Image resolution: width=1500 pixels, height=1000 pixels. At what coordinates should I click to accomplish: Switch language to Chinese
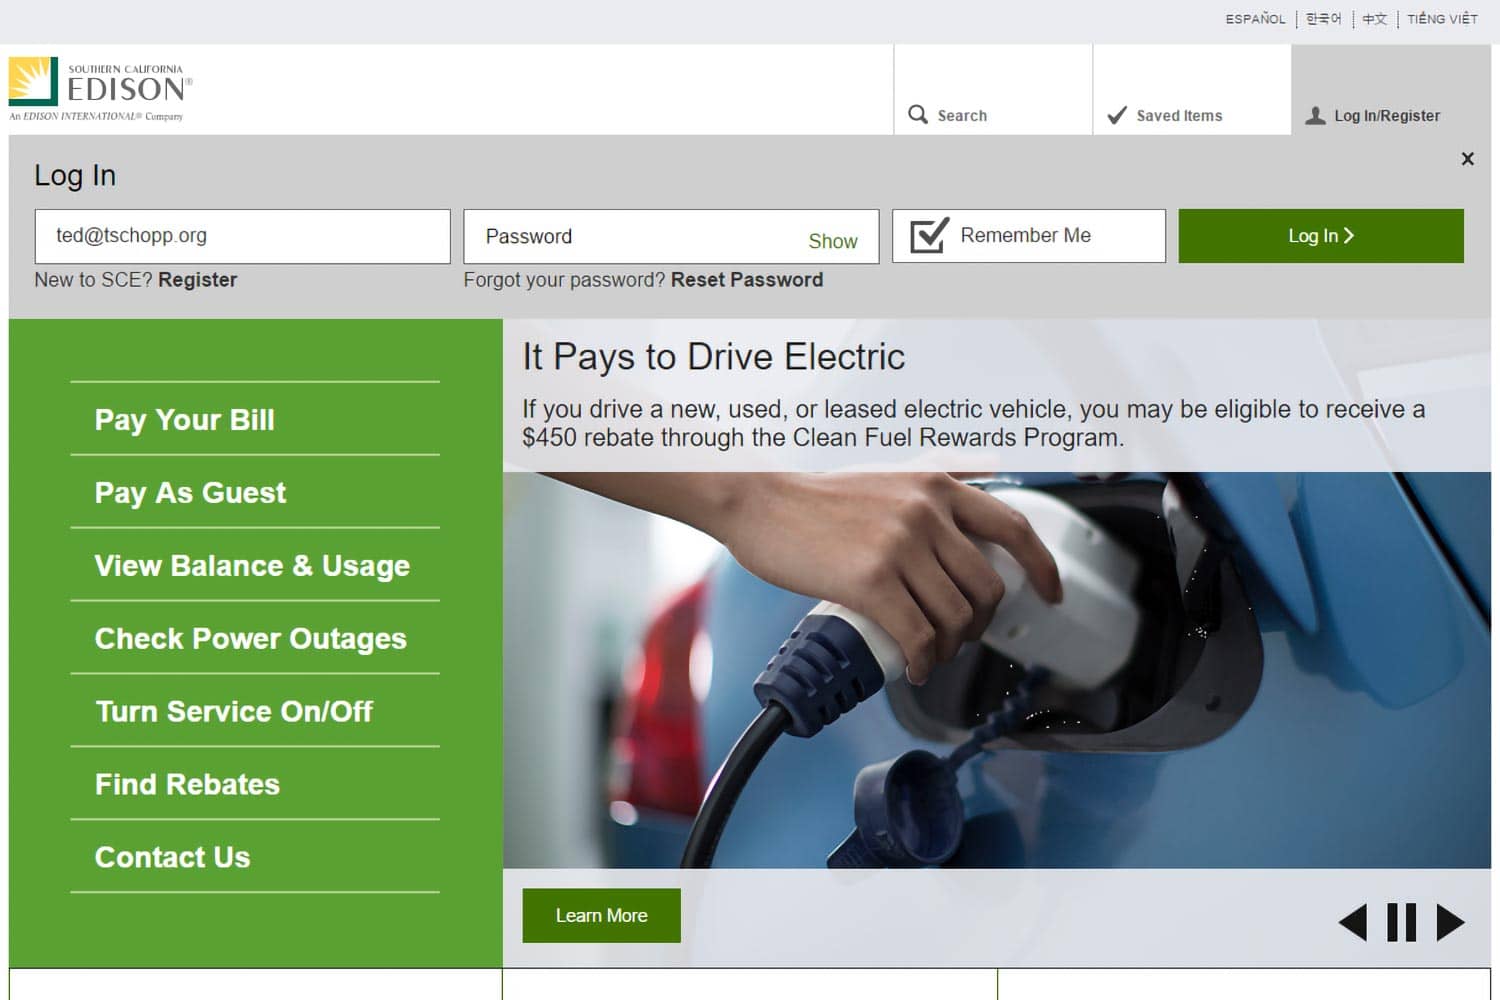[1374, 19]
